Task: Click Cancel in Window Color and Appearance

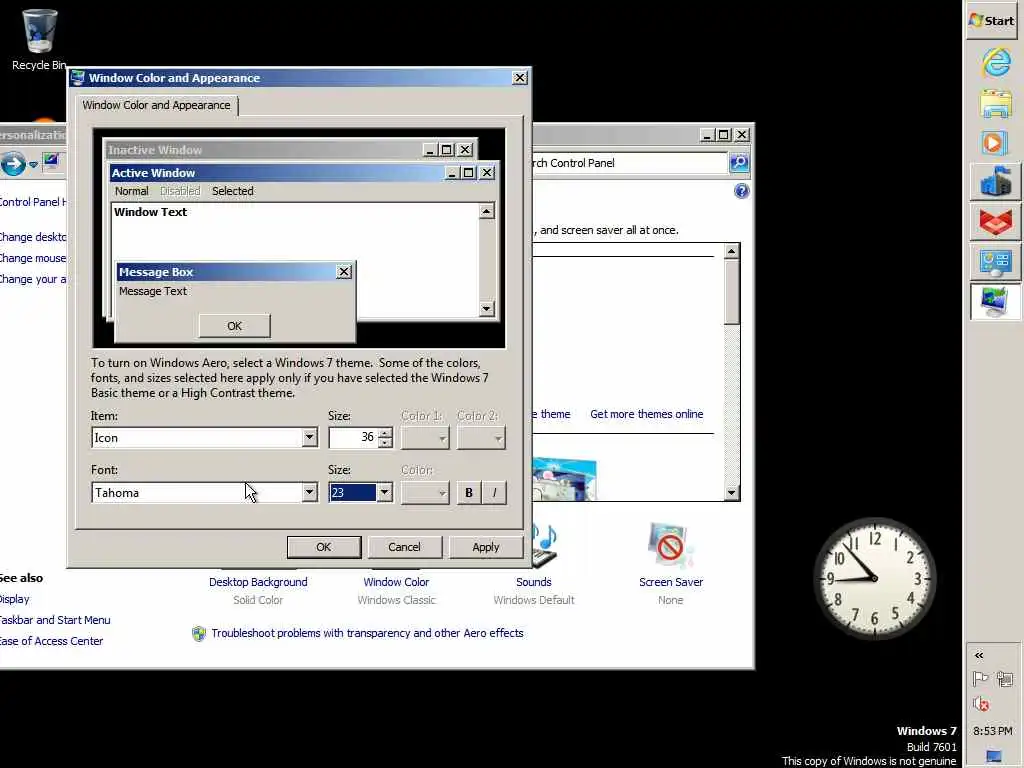Action: [x=404, y=547]
